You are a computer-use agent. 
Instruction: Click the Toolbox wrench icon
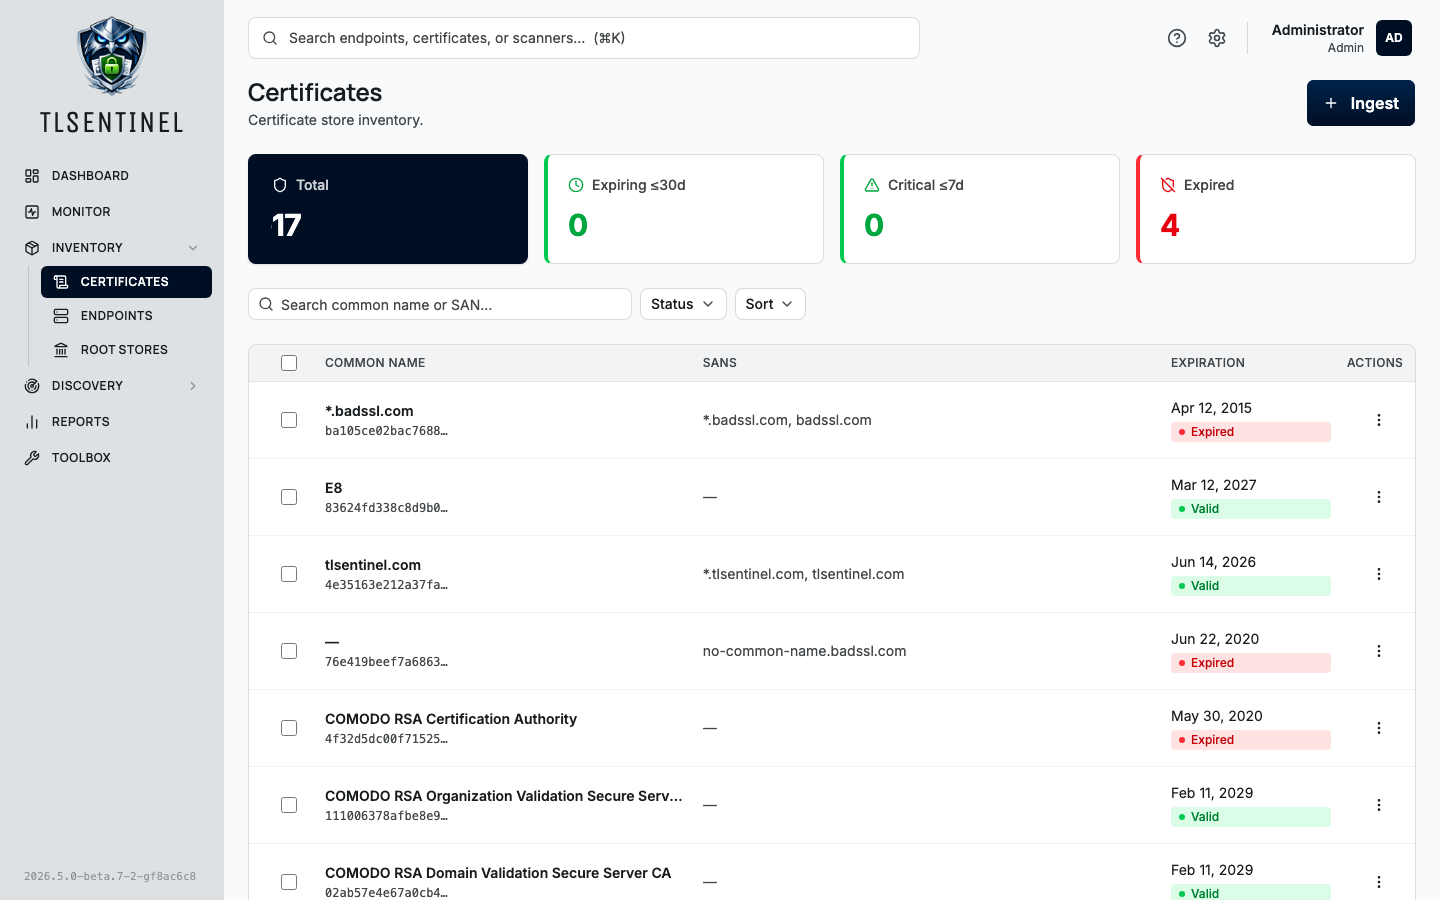click(x=32, y=458)
